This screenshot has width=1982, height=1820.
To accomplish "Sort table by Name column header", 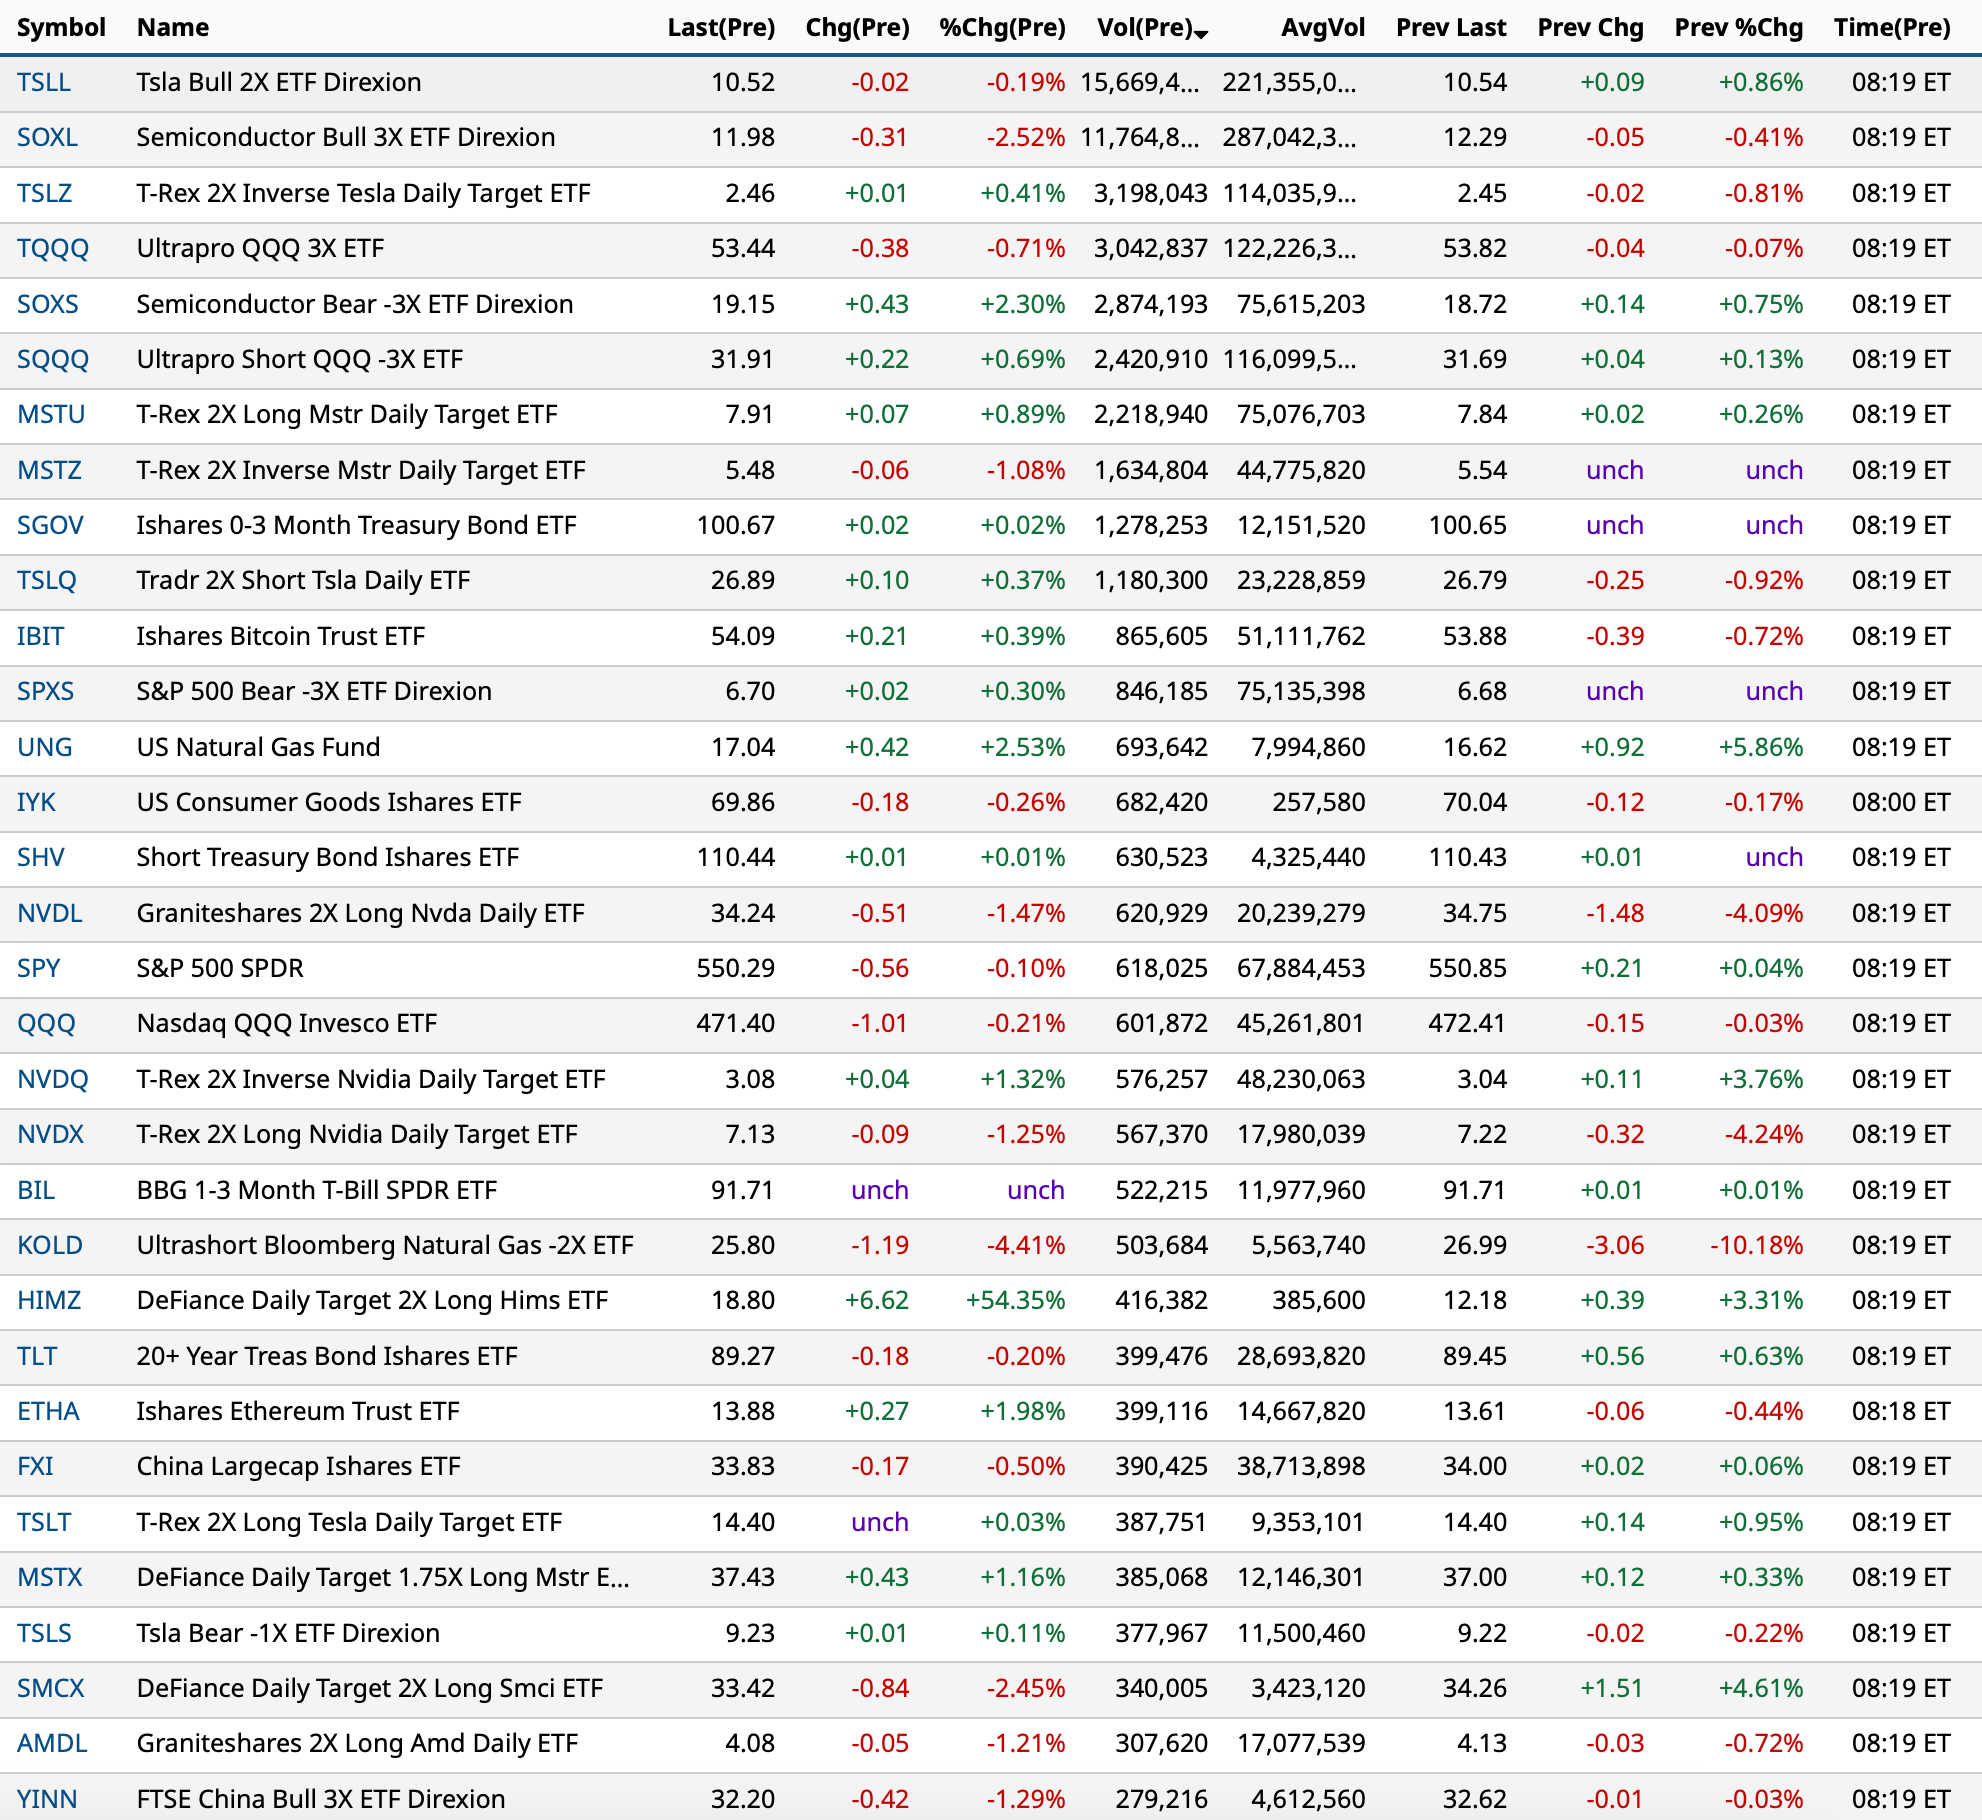I will click(x=172, y=28).
